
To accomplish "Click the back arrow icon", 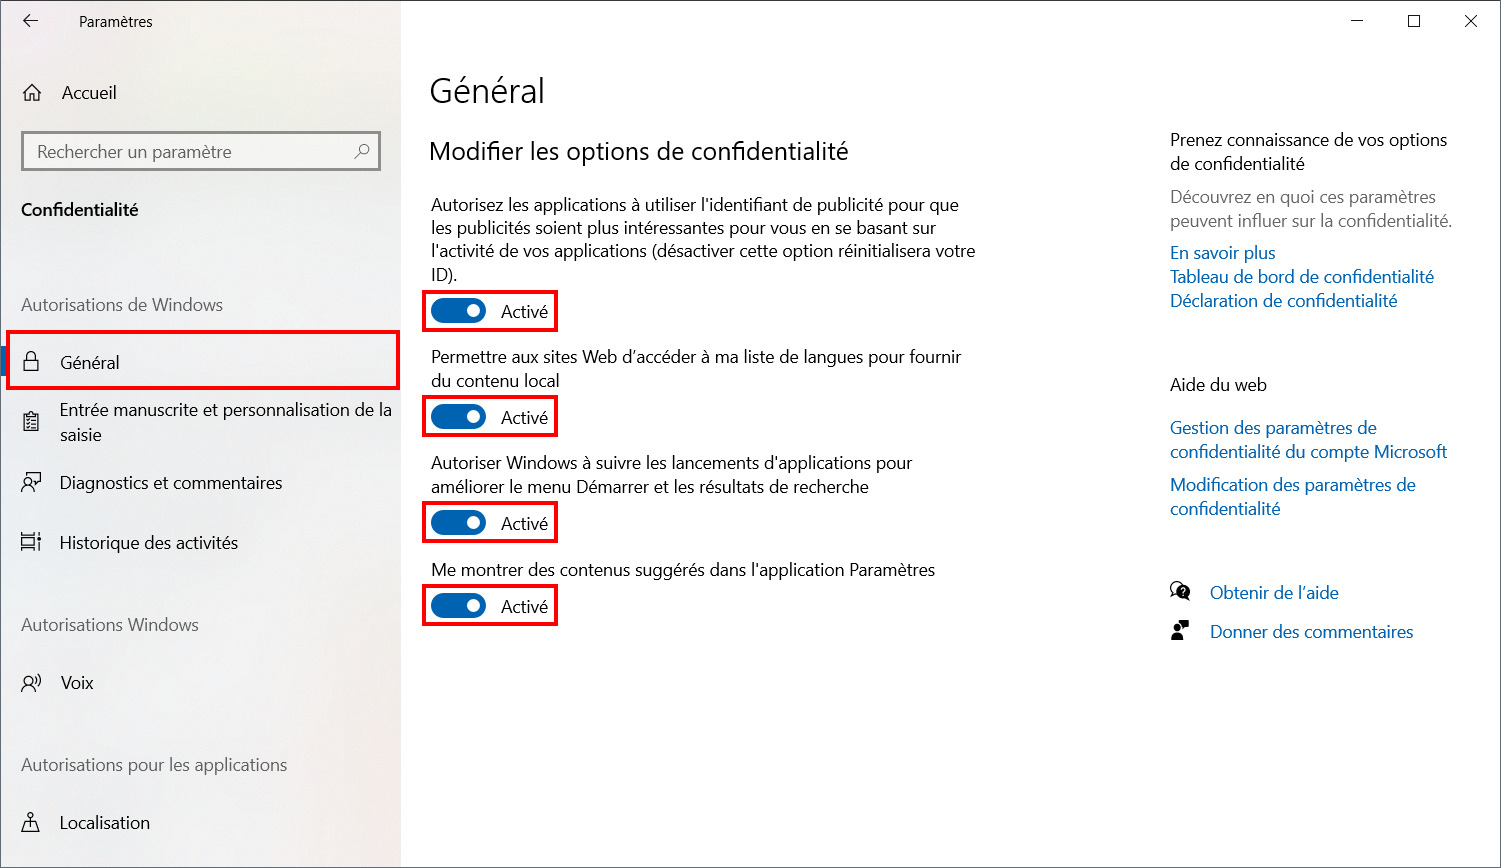I will (x=31, y=21).
